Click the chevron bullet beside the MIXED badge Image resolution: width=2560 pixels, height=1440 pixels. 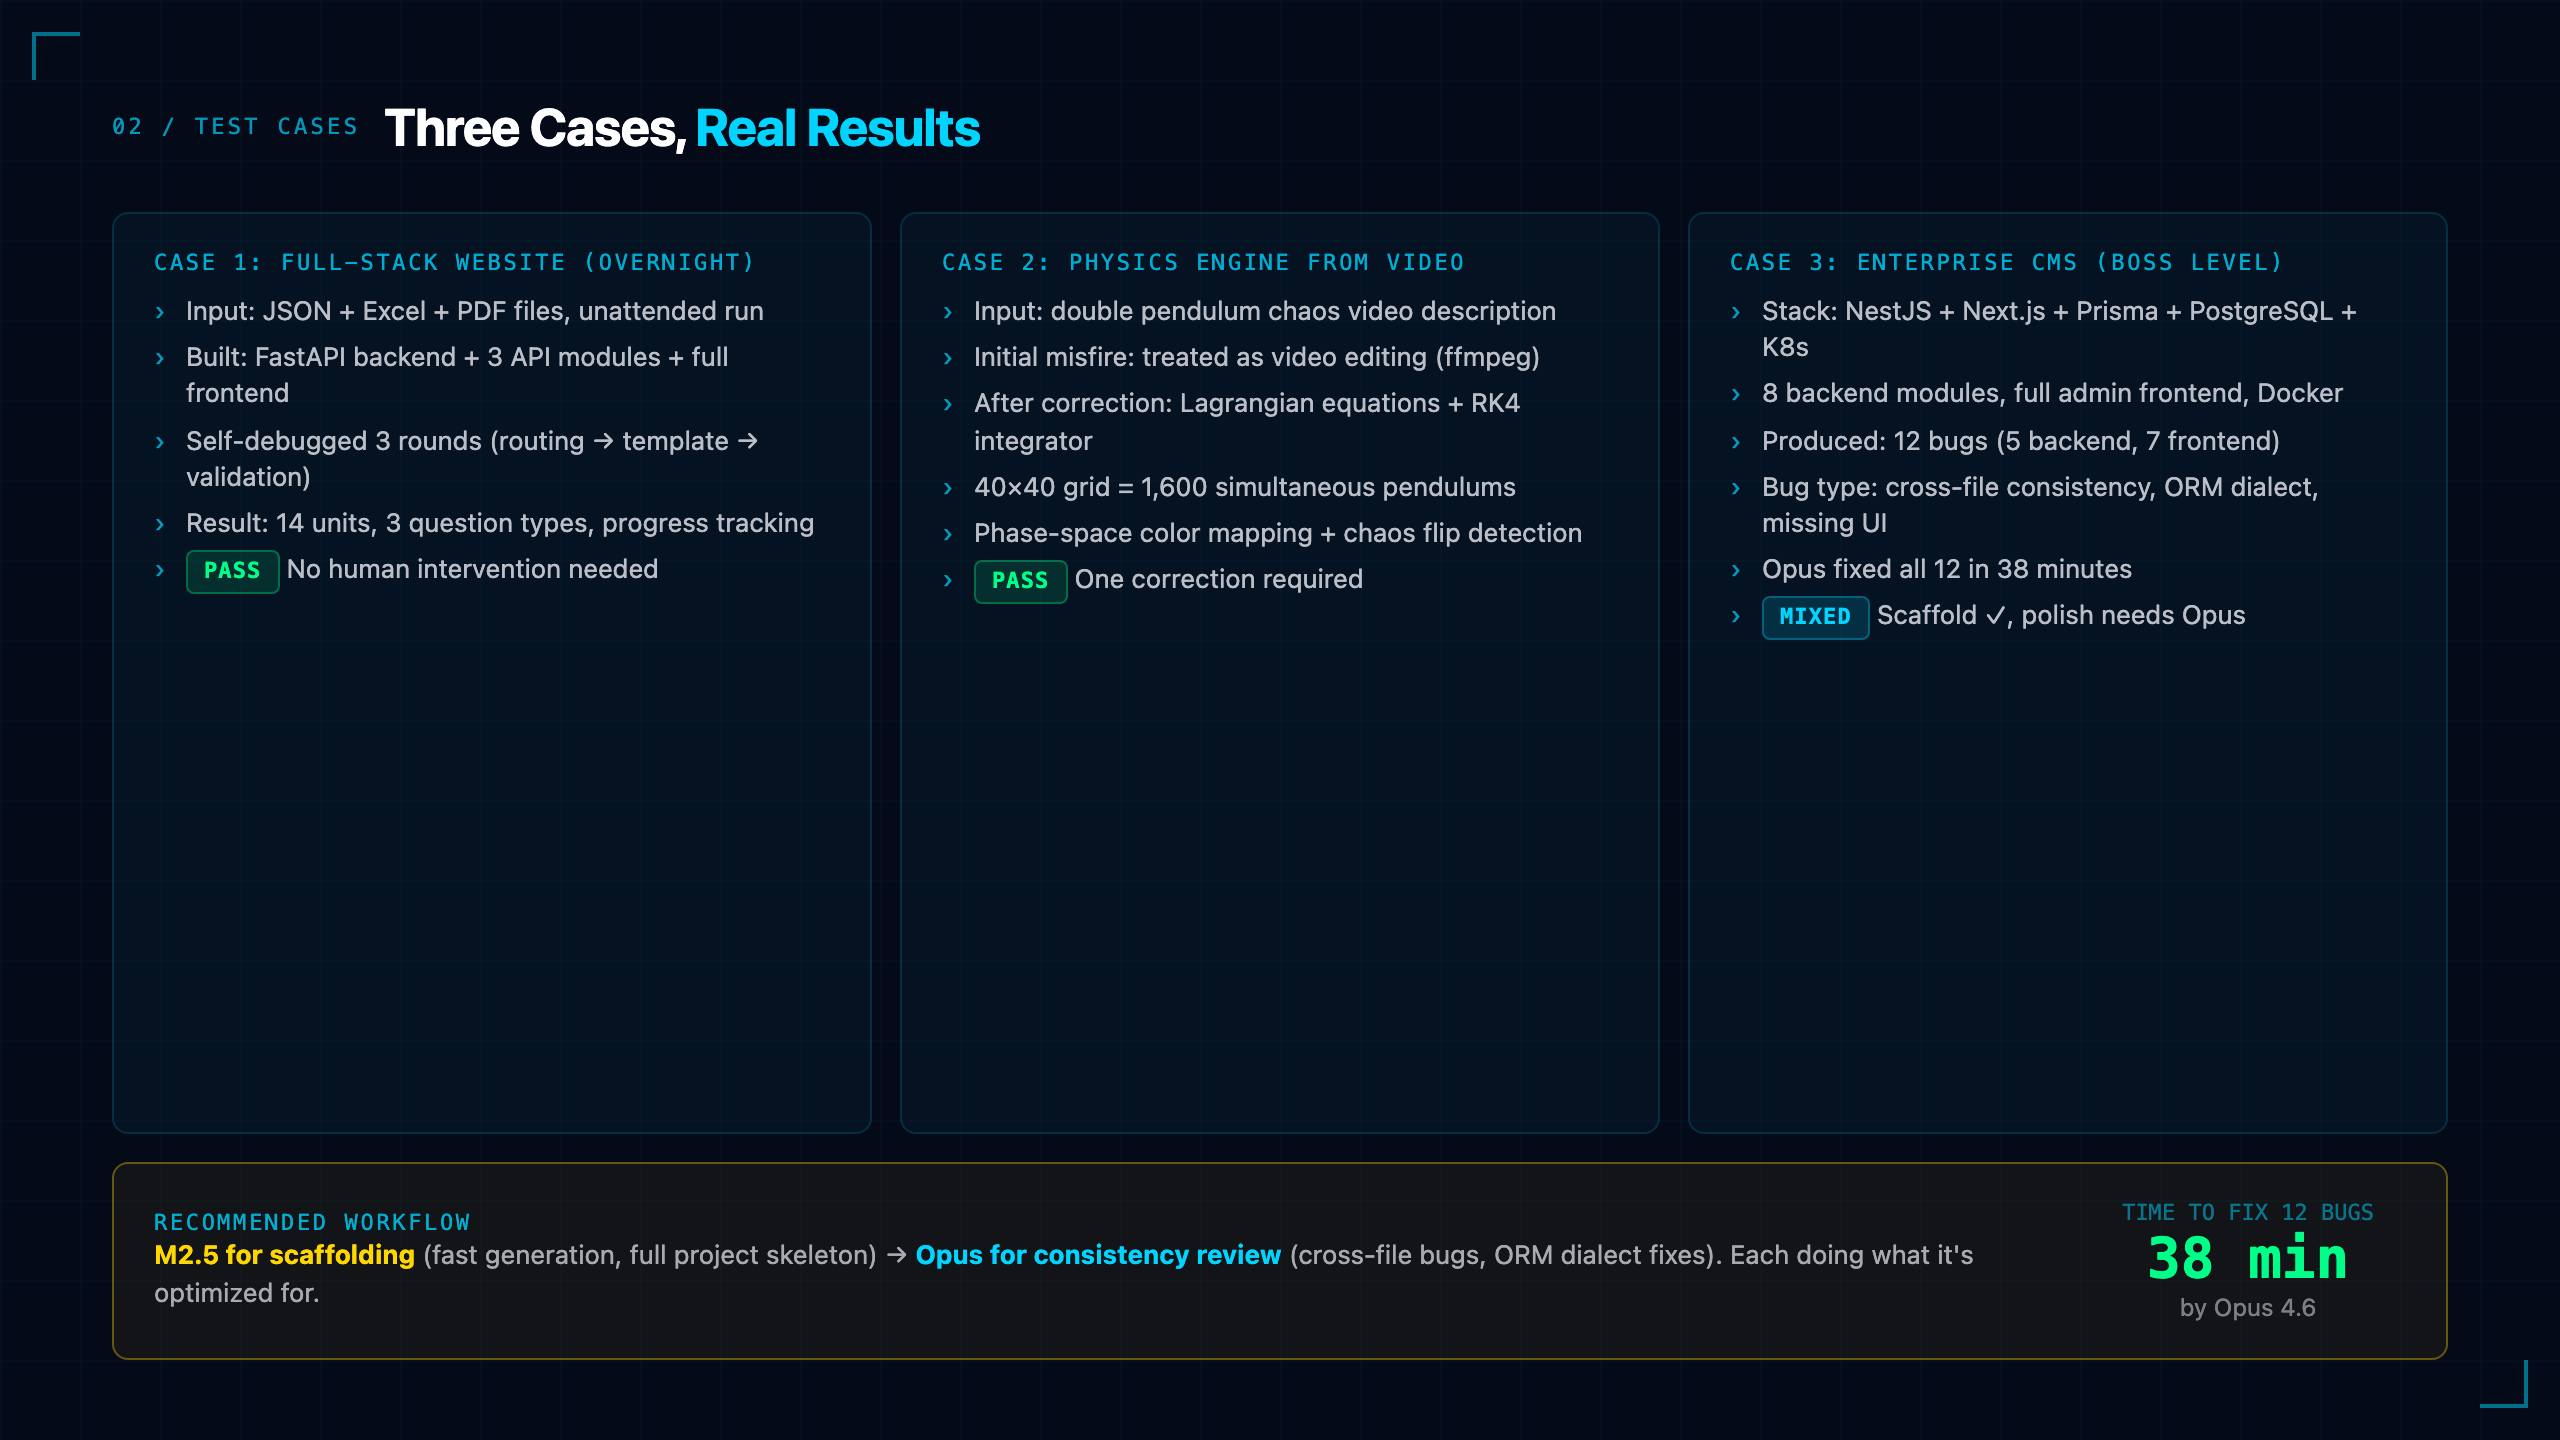click(x=1736, y=616)
